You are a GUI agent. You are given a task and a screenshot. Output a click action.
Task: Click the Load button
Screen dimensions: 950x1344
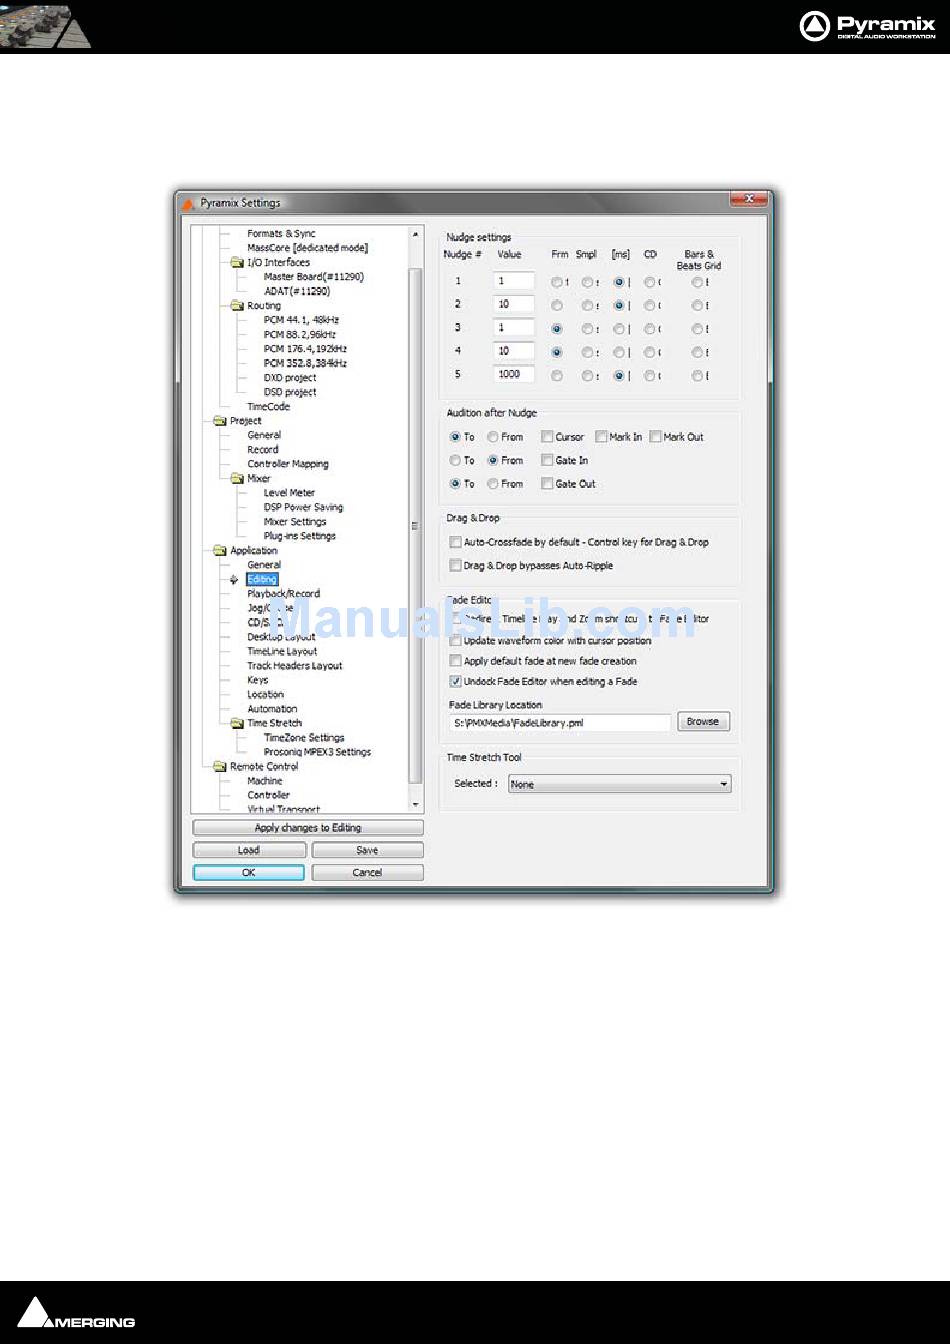[249, 850]
